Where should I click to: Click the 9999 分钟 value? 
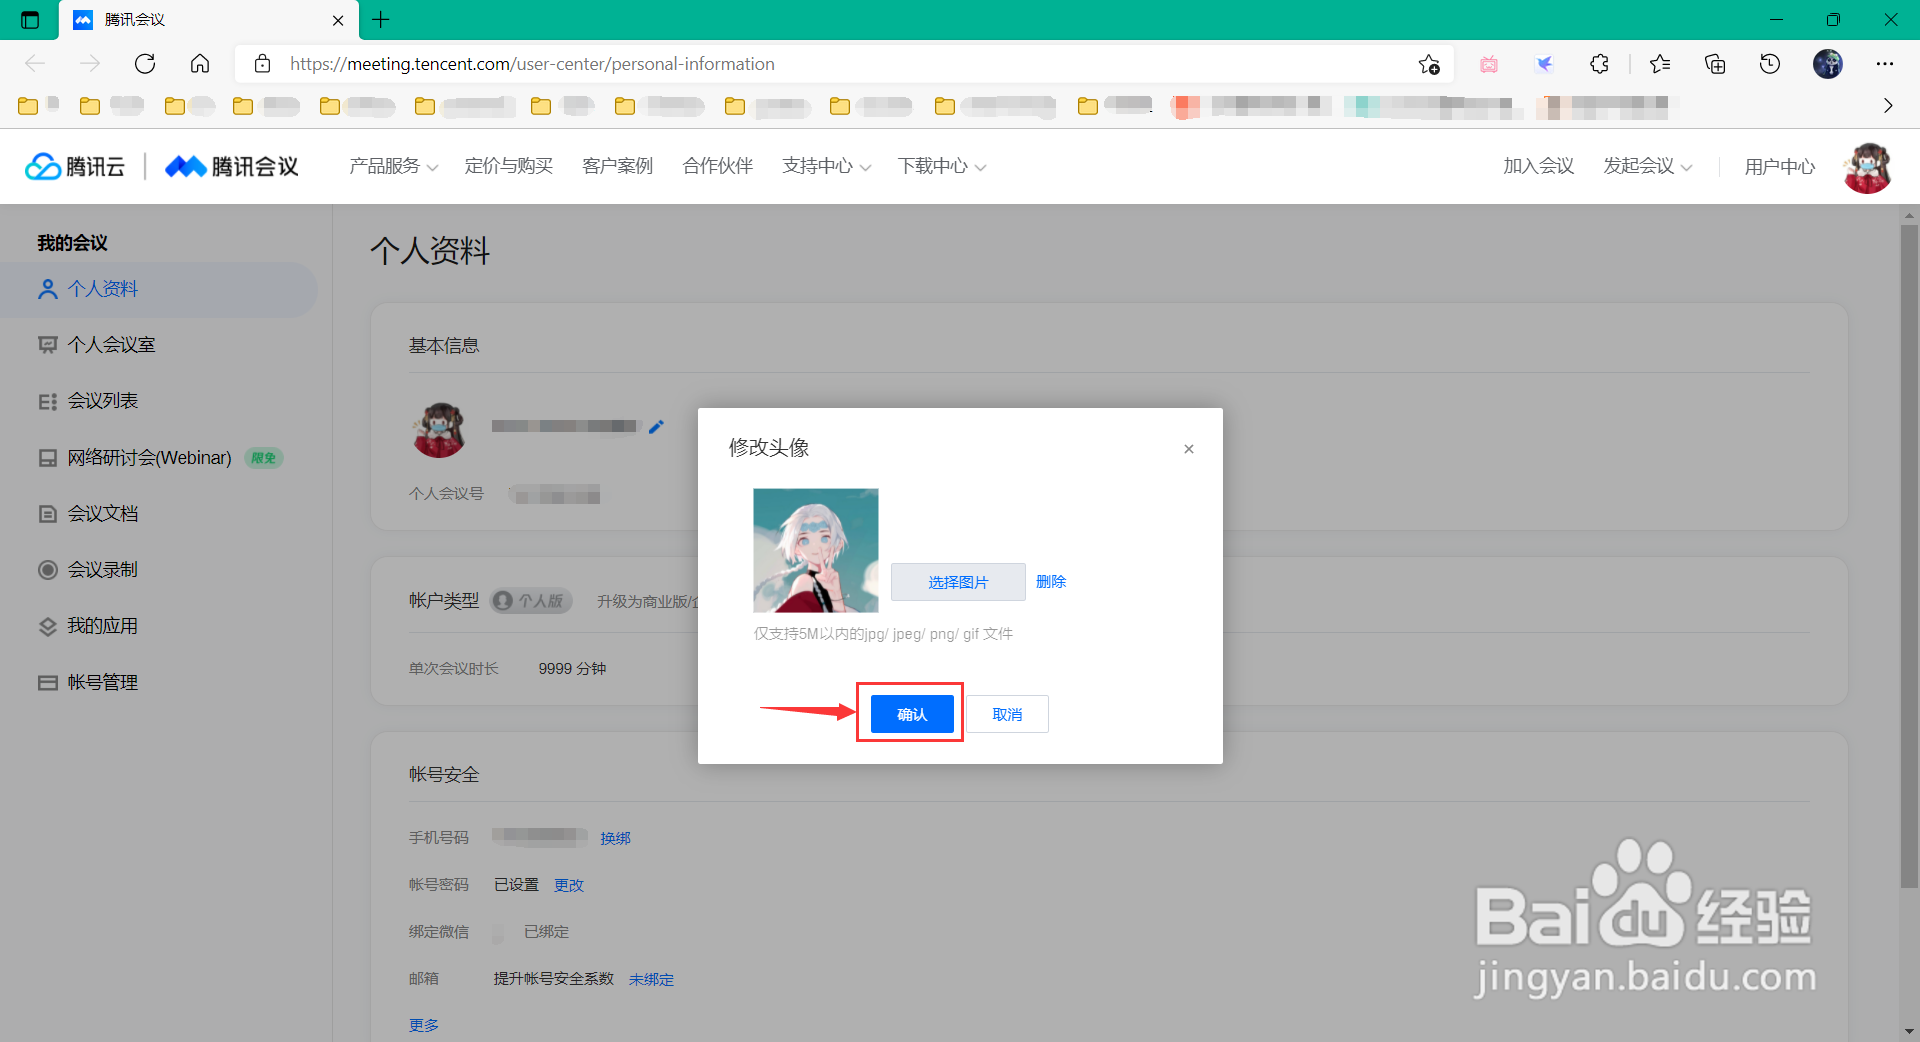click(x=572, y=669)
